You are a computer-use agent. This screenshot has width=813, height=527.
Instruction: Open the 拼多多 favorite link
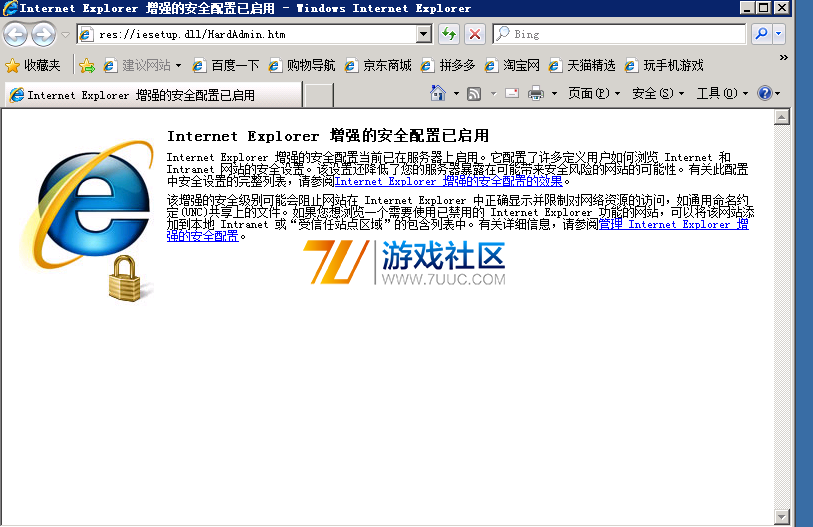(x=448, y=65)
